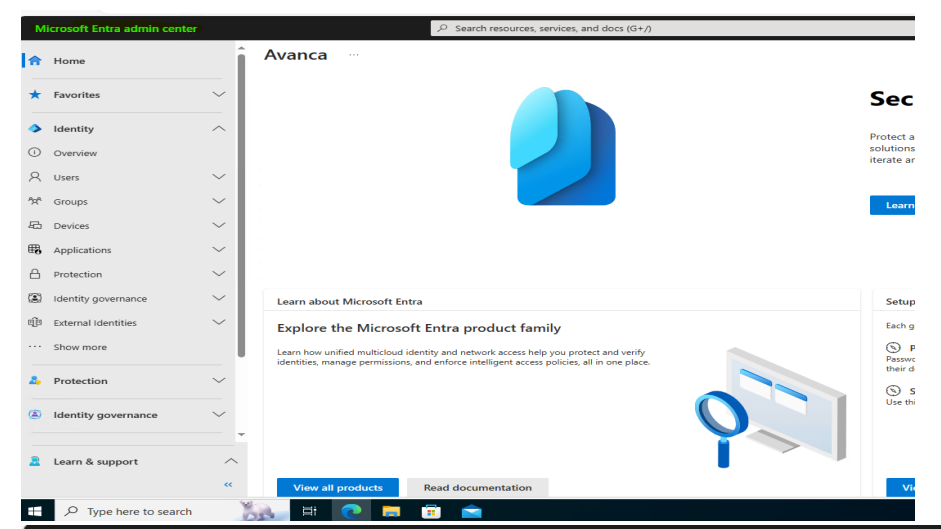Click the Learn button beside the Entra logo

pos(892,205)
